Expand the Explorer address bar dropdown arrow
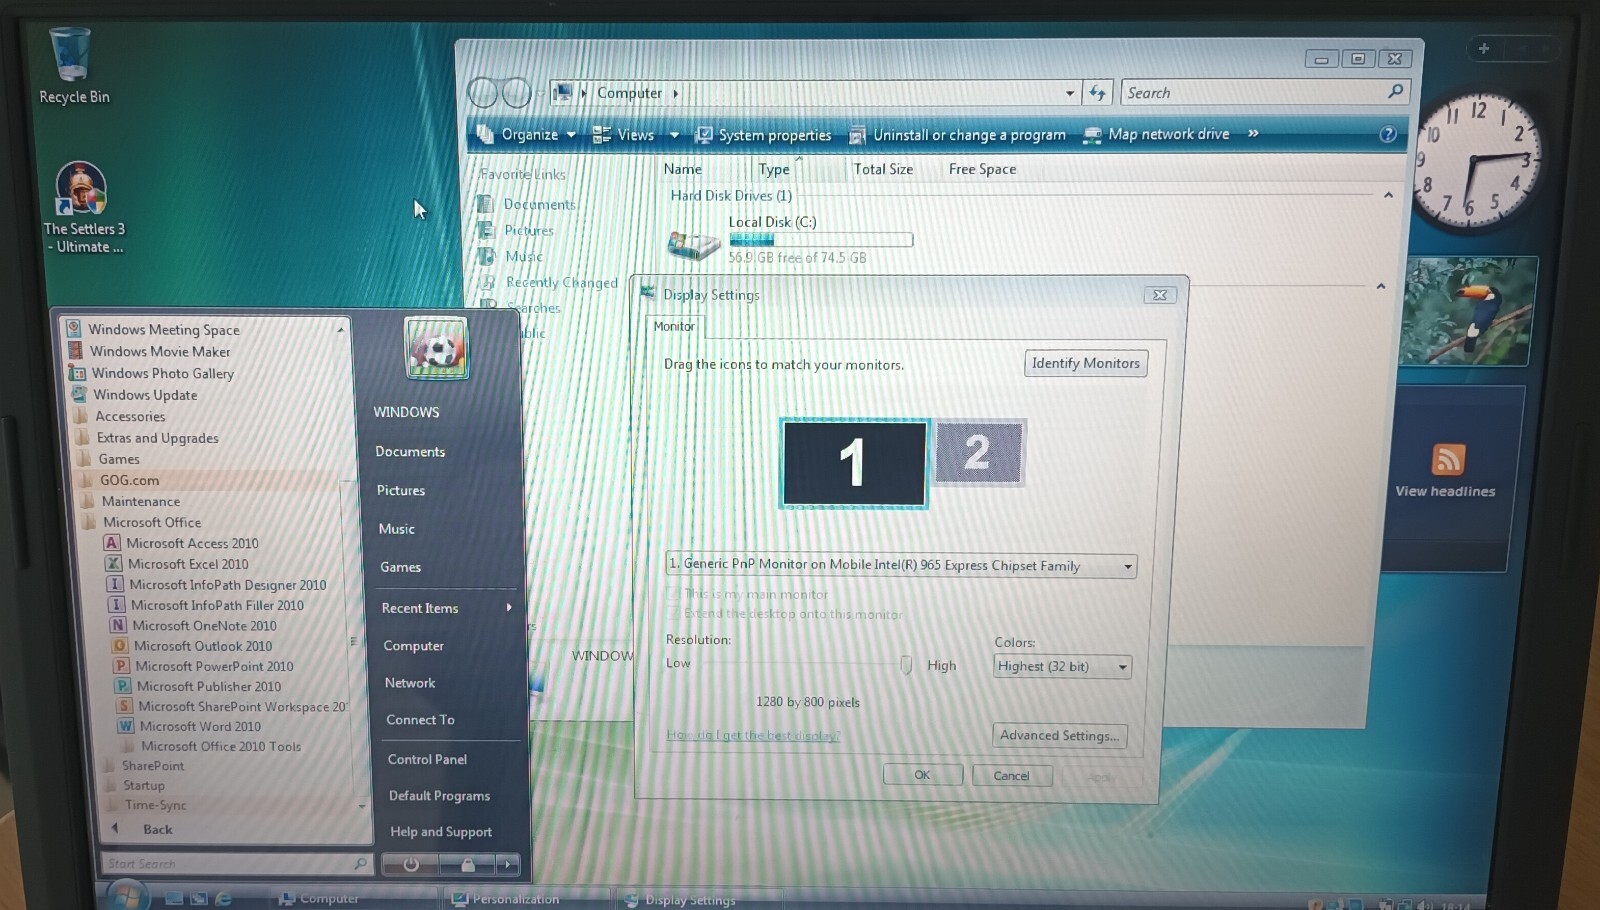Image resolution: width=1600 pixels, height=910 pixels. 1070,93
